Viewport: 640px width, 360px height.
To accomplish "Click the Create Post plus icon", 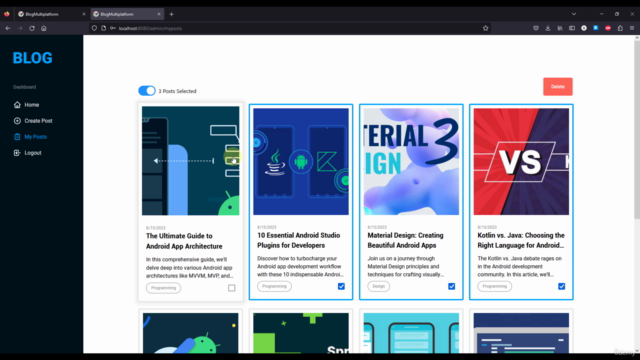I will (x=17, y=121).
